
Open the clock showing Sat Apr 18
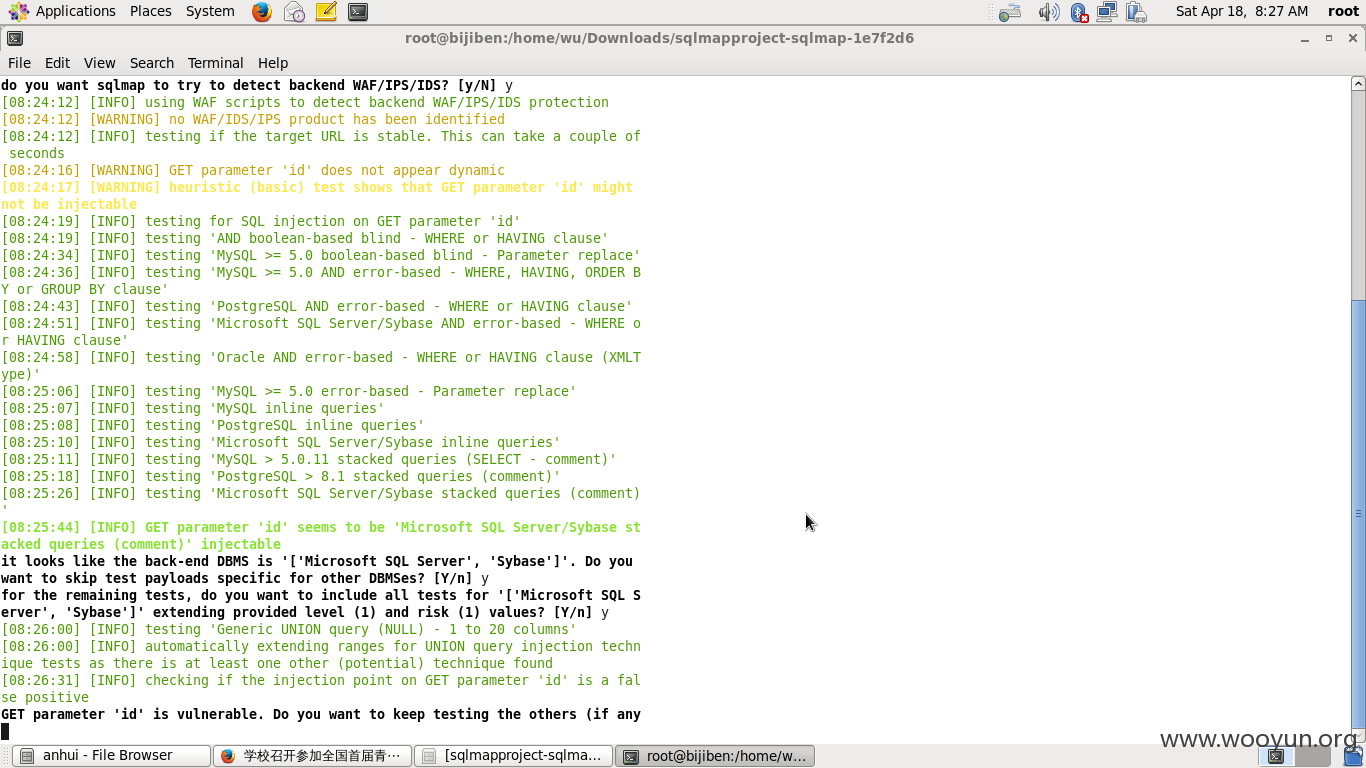coord(1242,11)
